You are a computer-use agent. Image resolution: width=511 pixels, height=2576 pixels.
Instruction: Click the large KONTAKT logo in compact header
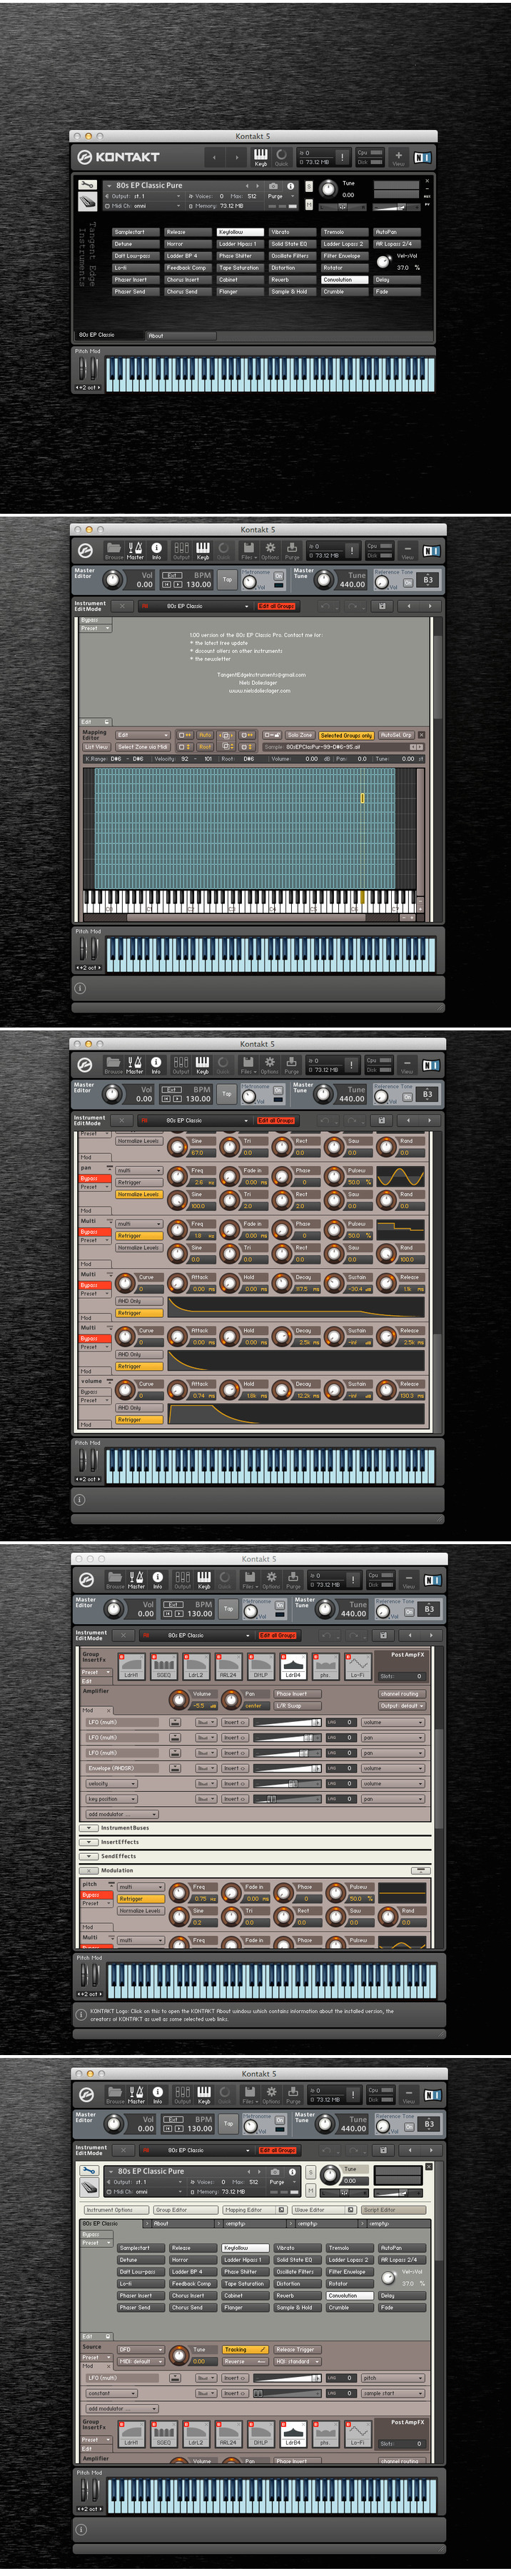[x=119, y=157]
